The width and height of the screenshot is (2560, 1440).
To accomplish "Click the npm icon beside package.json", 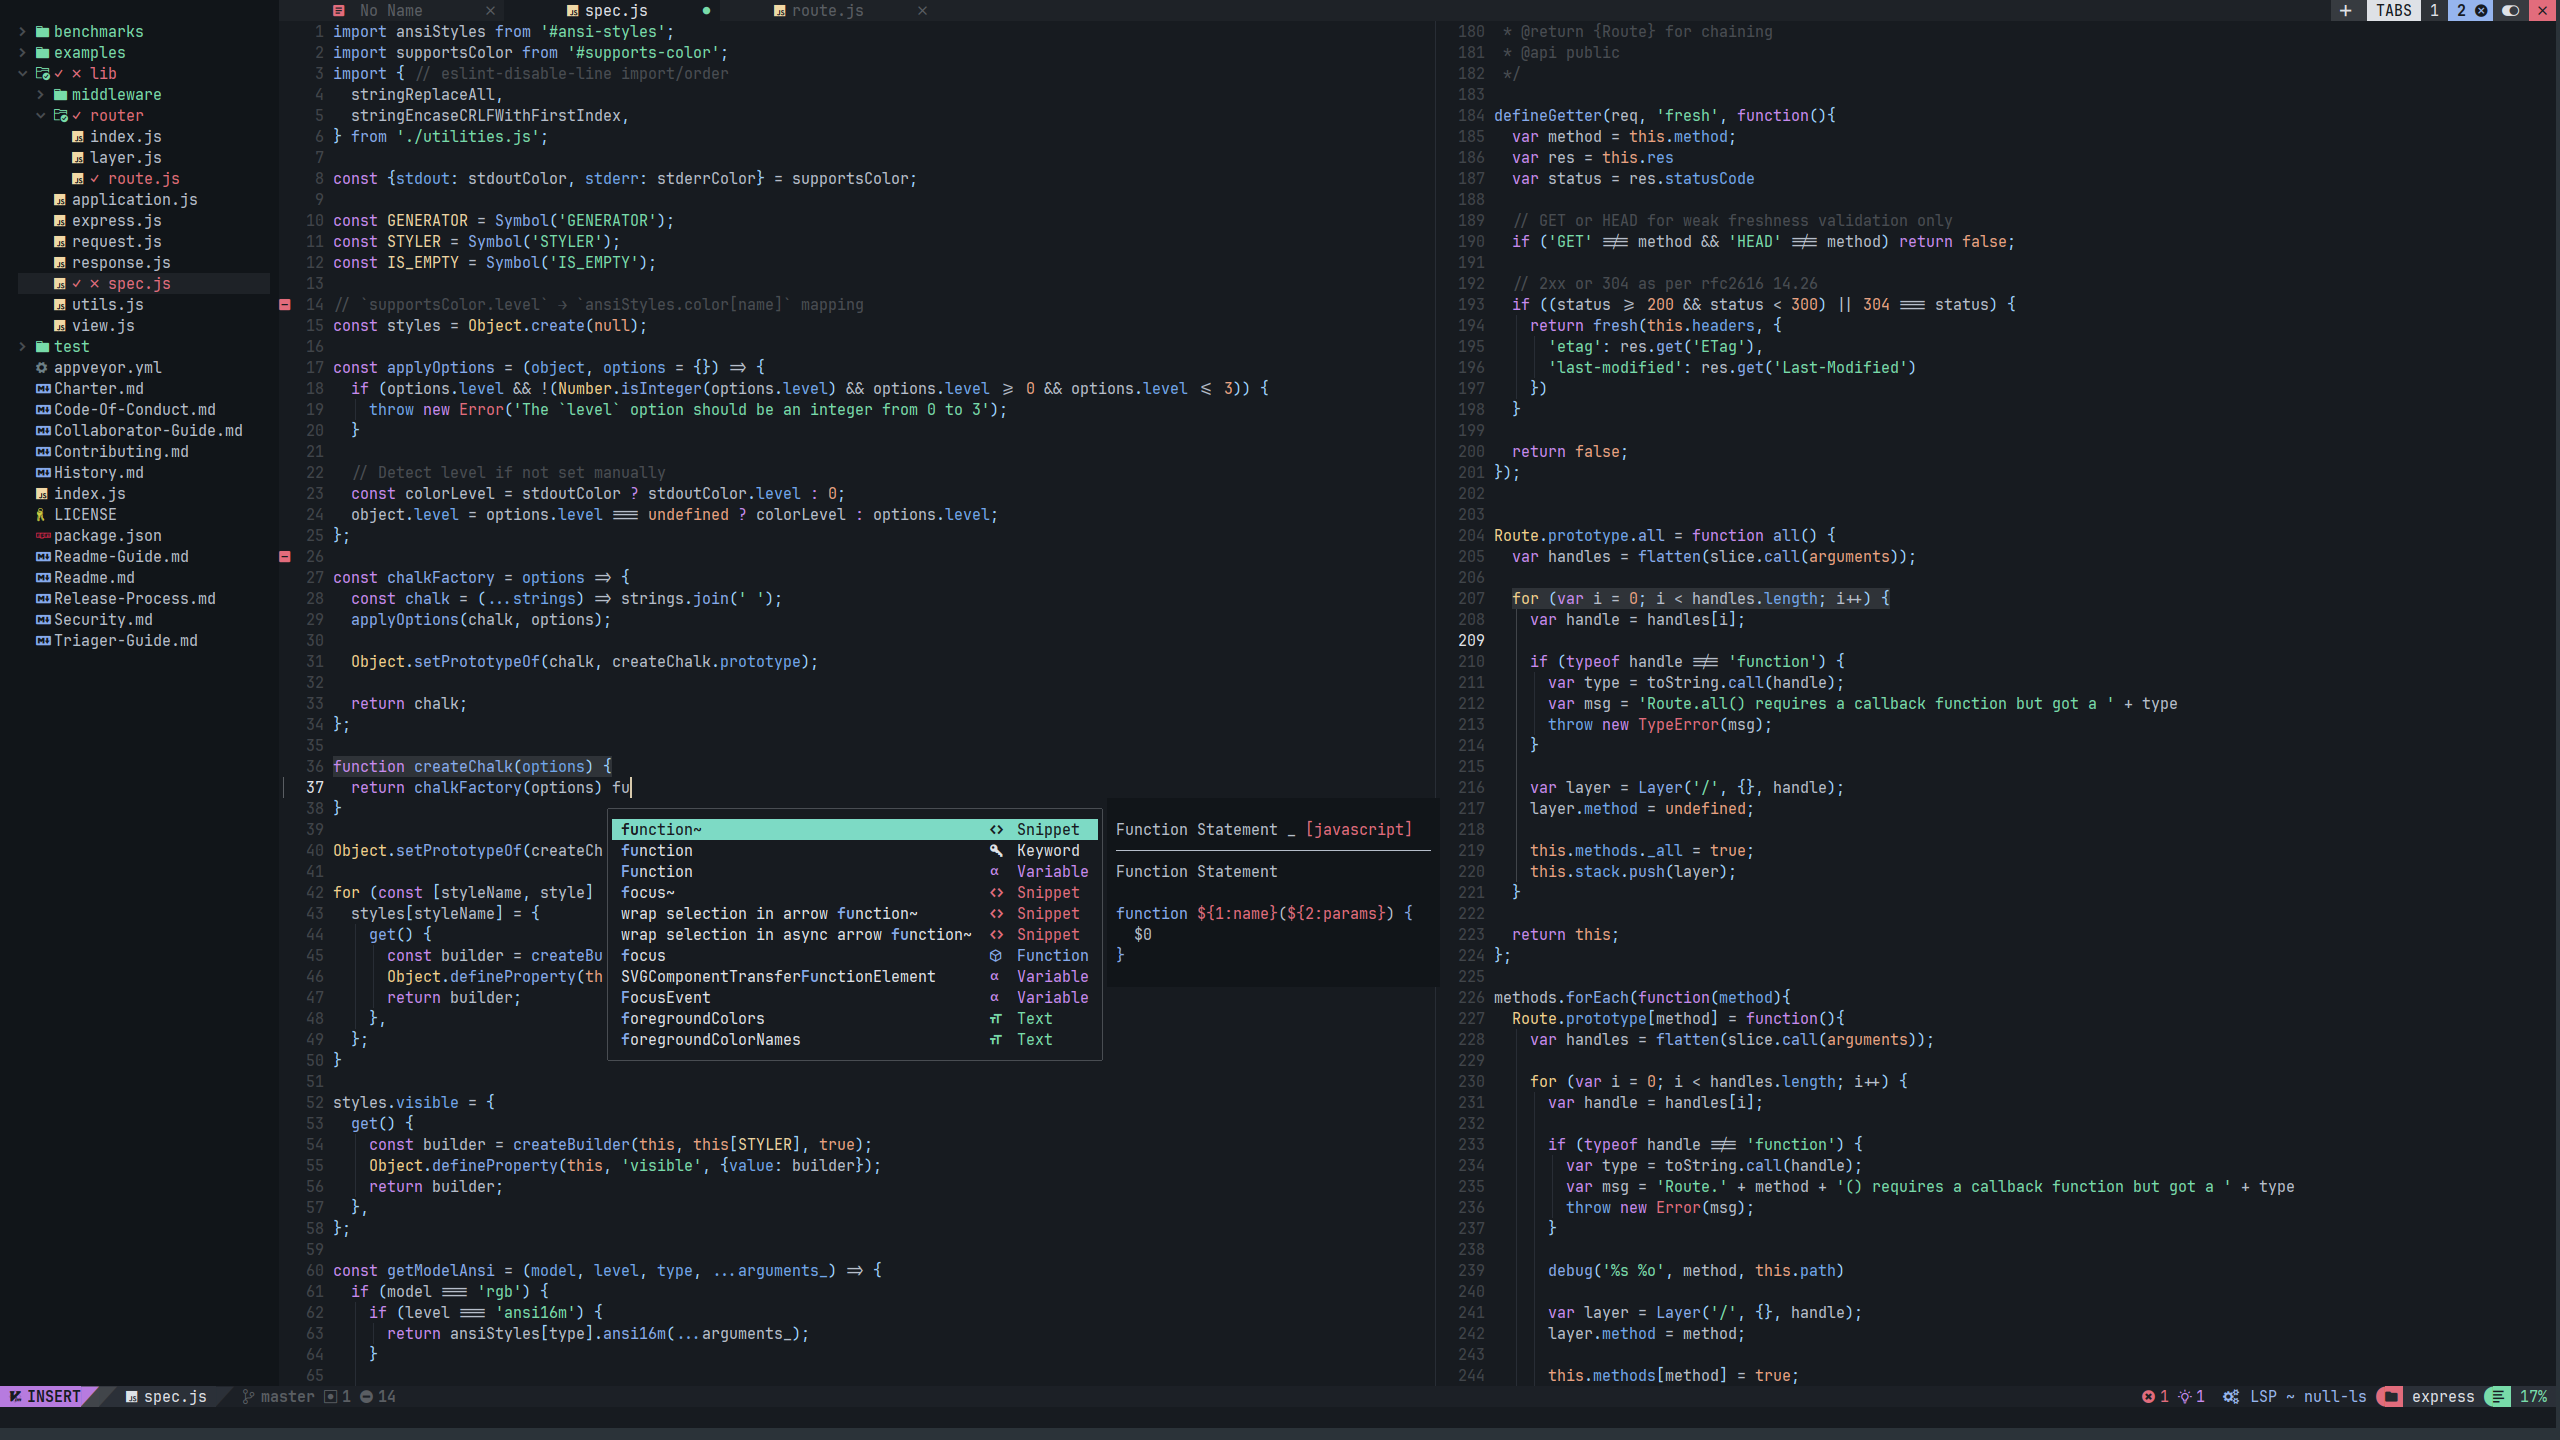I will (43, 536).
